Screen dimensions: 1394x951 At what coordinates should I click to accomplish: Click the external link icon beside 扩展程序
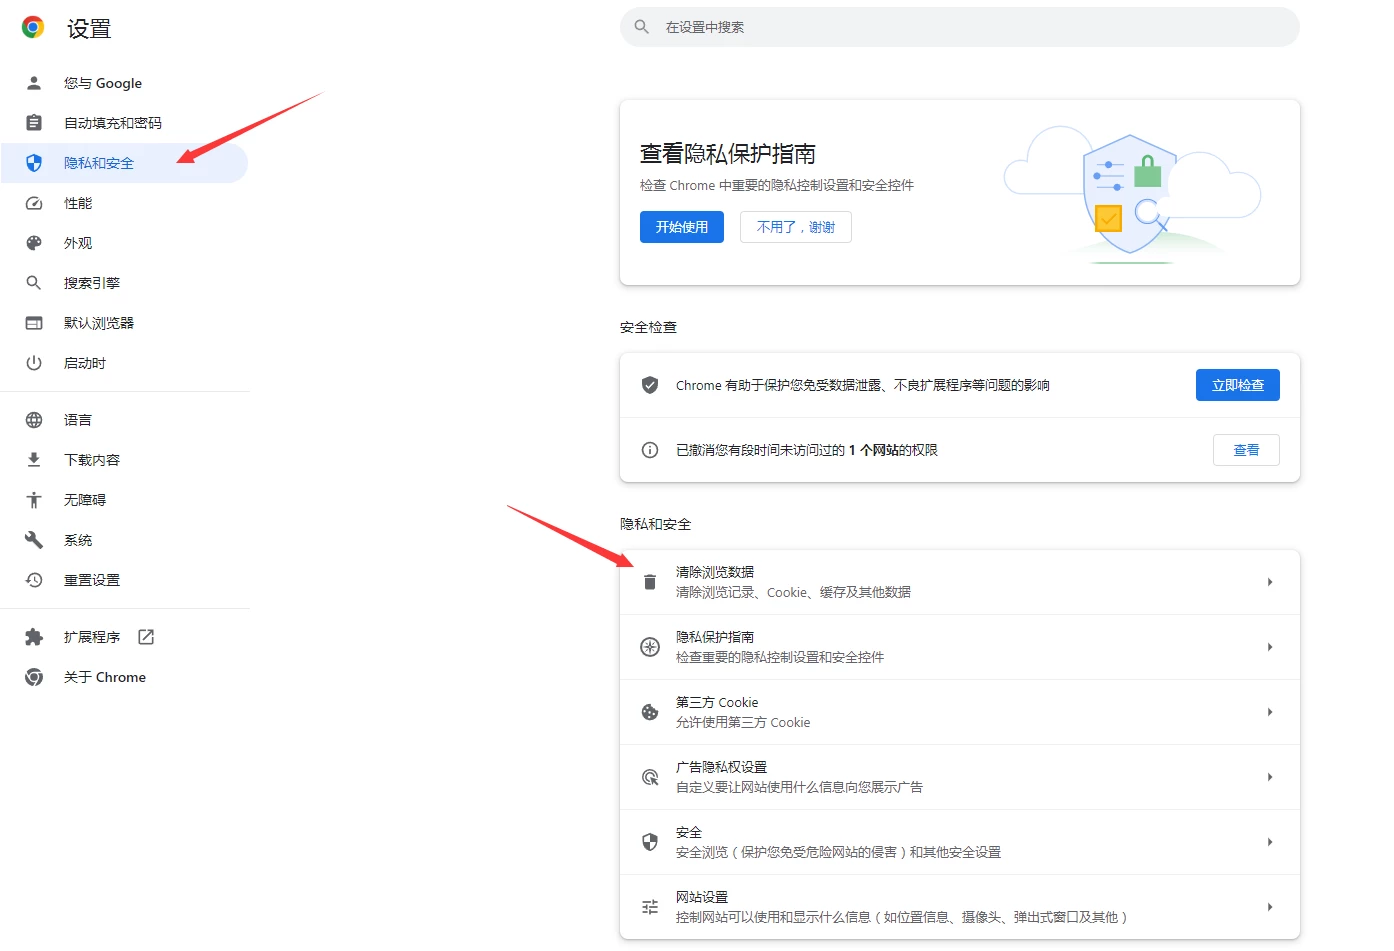coord(146,637)
